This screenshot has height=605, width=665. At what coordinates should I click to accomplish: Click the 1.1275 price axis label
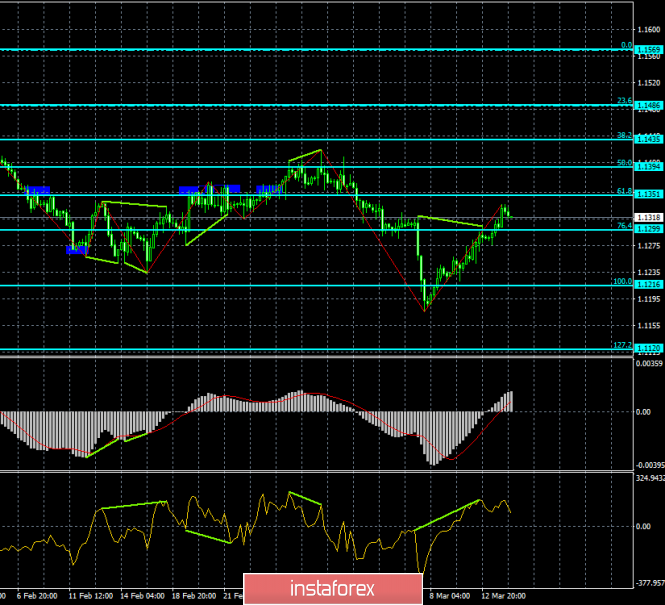tap(649, 245)
